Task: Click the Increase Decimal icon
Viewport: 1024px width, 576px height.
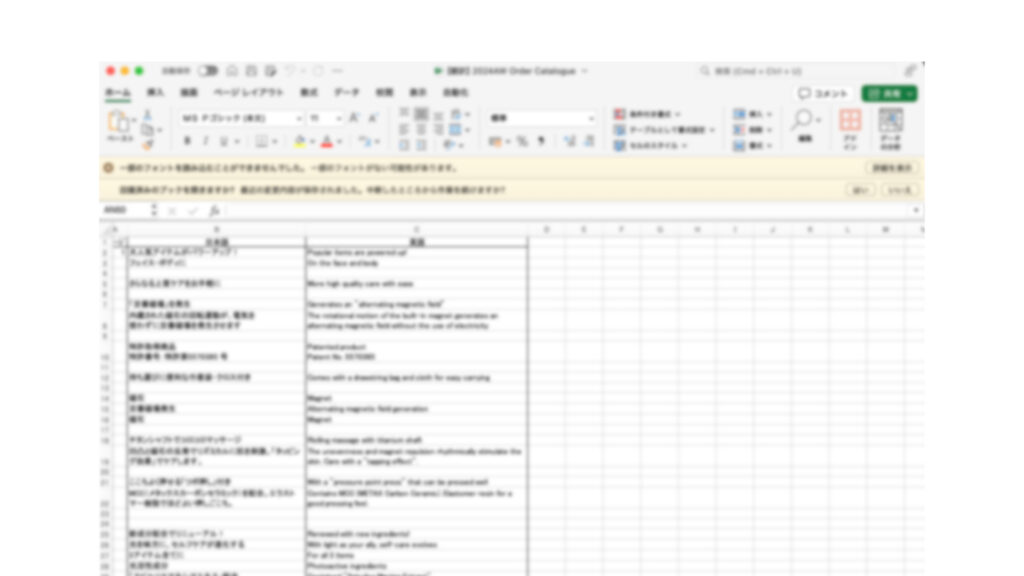Action: (x=569, y=141)
